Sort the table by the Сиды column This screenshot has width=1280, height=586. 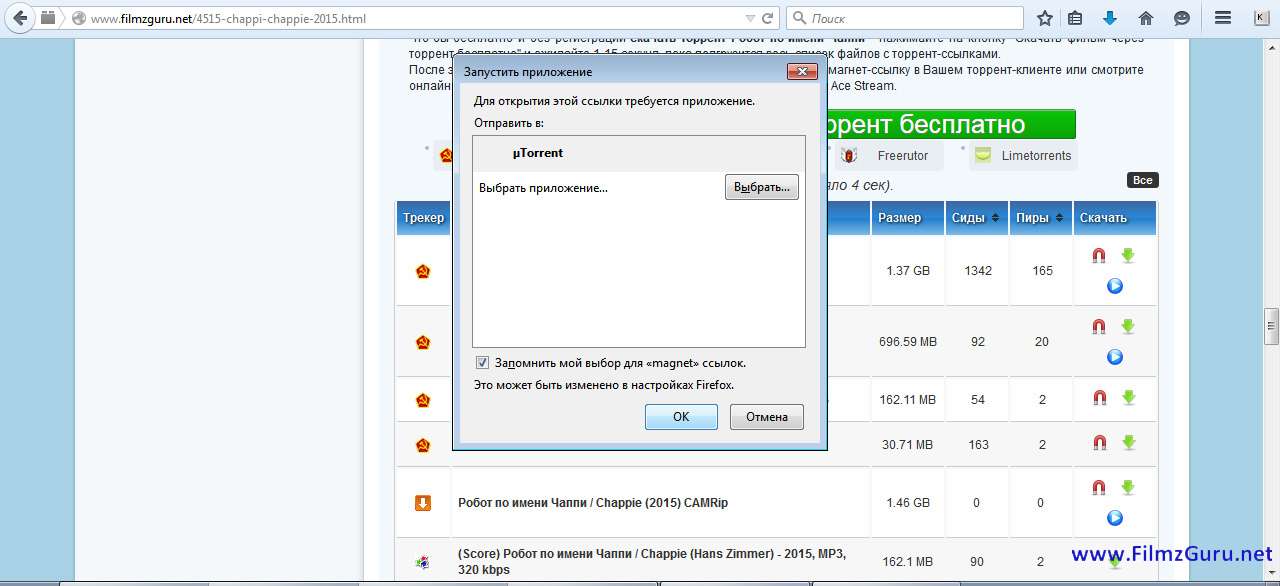pyautogui.click(x=973, y=218)
